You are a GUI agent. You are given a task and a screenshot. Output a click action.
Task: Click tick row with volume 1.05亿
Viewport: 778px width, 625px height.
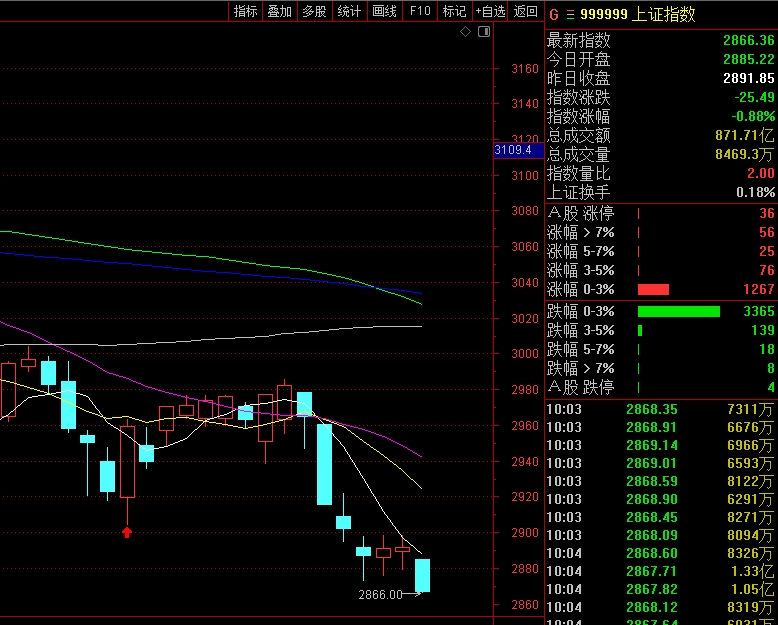[661, 589]
